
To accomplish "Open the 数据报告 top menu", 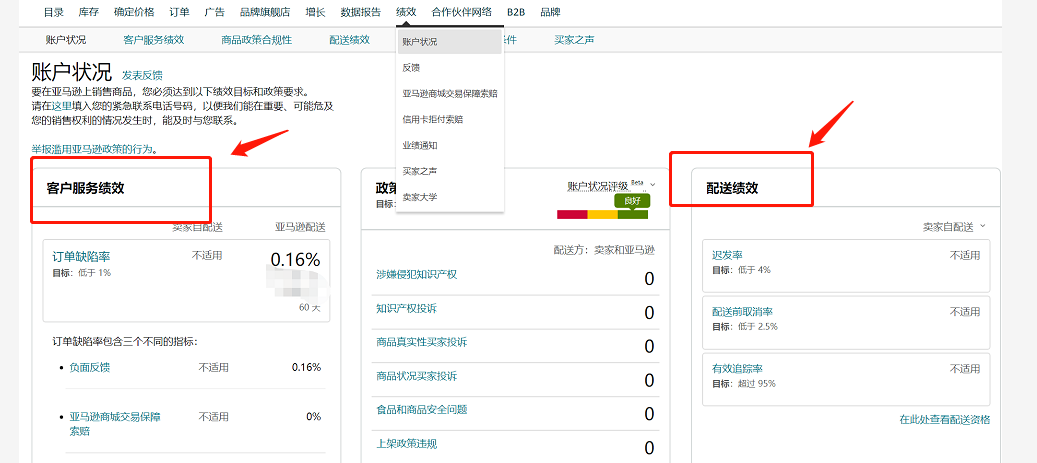I will point(360,12).
